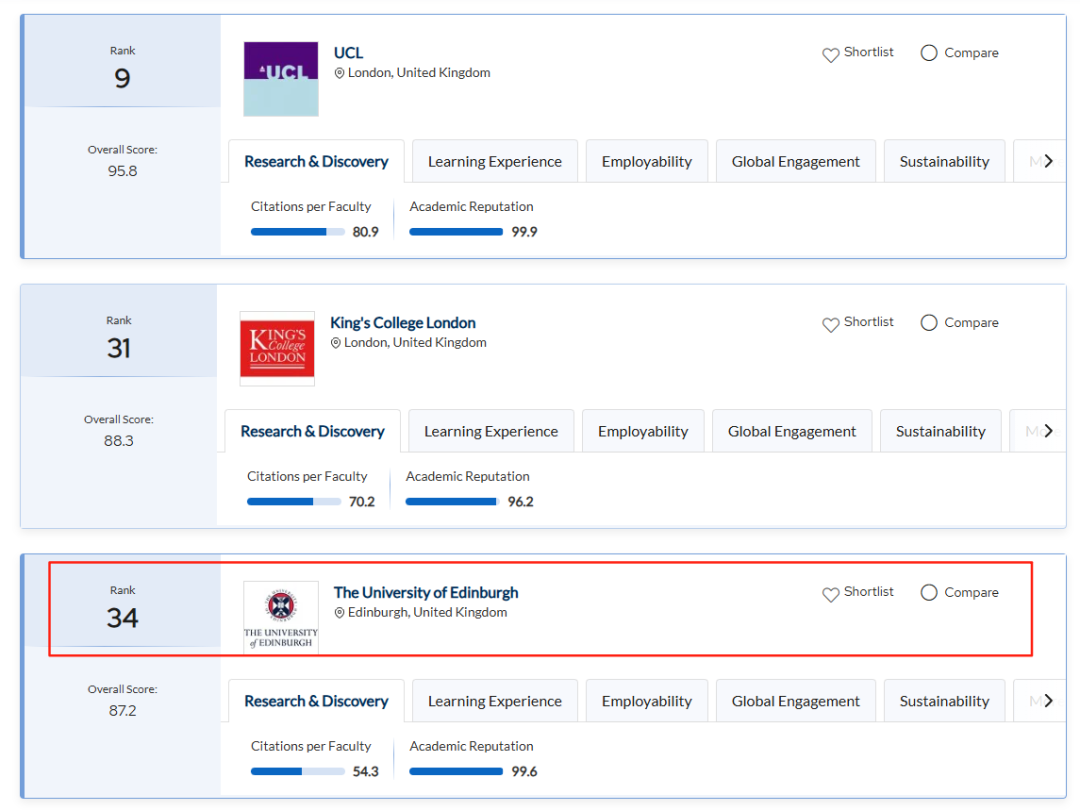Select Compare radio for University of Edinburgh
This screenshot has height=811, width=1080.
tap(929, 593)
